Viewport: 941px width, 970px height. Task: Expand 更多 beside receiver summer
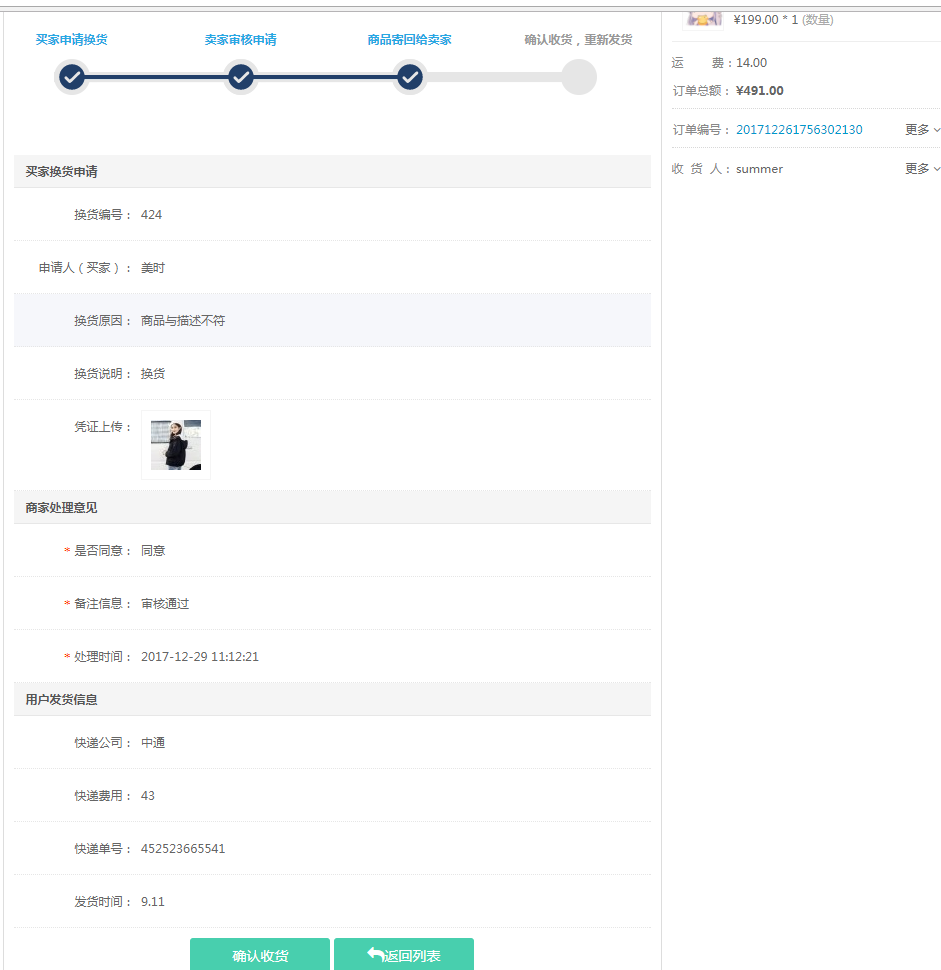[x=922, y=169]
